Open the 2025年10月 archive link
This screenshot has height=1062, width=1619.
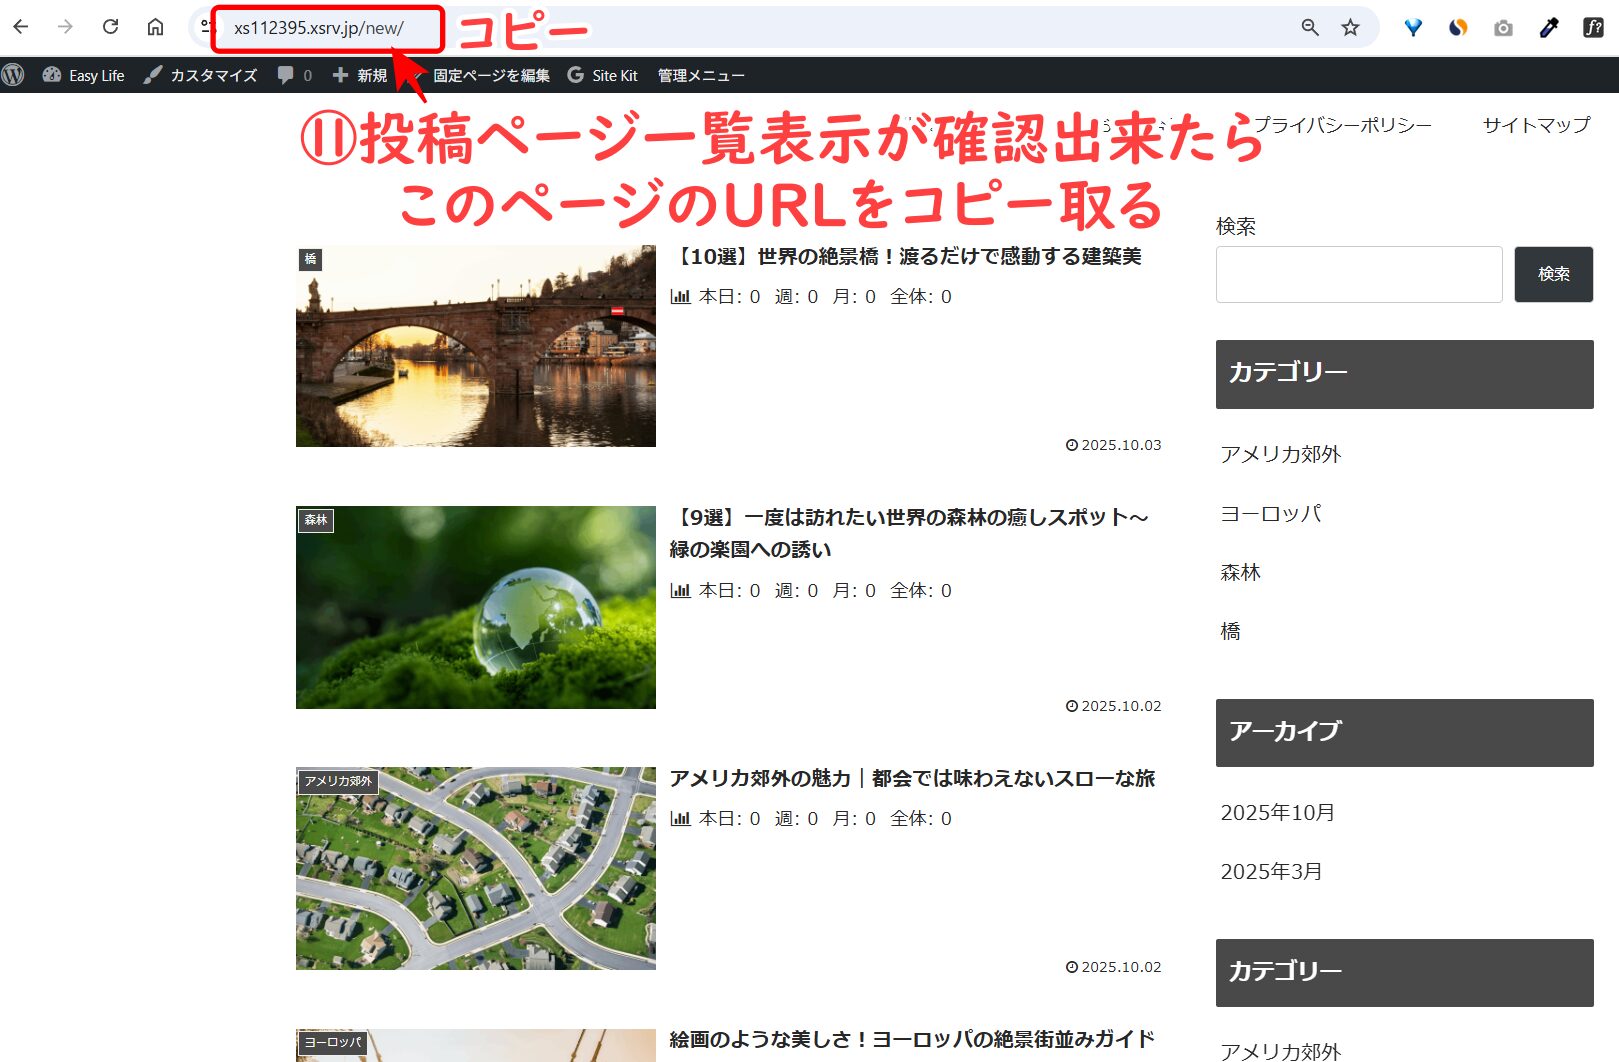pyautogui.click(x=1277, y=813)
